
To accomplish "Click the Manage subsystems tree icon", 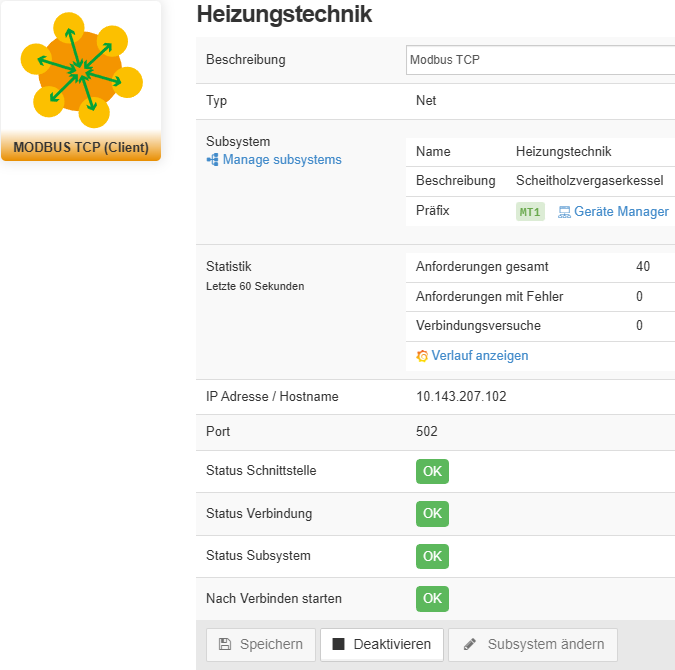I will [212, 160].
